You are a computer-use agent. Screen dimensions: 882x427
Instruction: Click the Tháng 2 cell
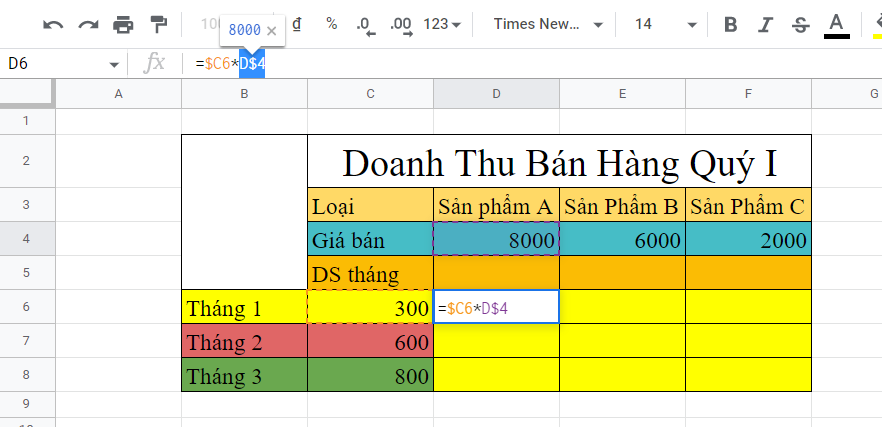coord(244,341)
